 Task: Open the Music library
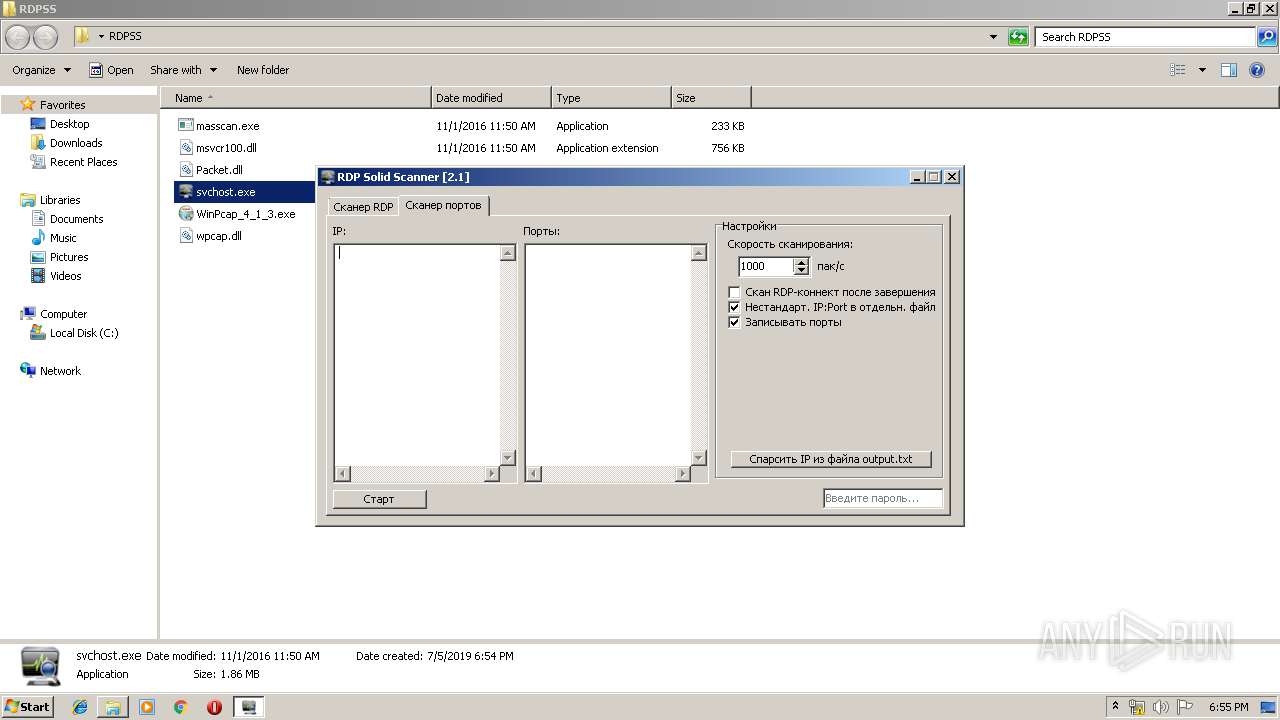pyautogui.click(x=53, y=238)
